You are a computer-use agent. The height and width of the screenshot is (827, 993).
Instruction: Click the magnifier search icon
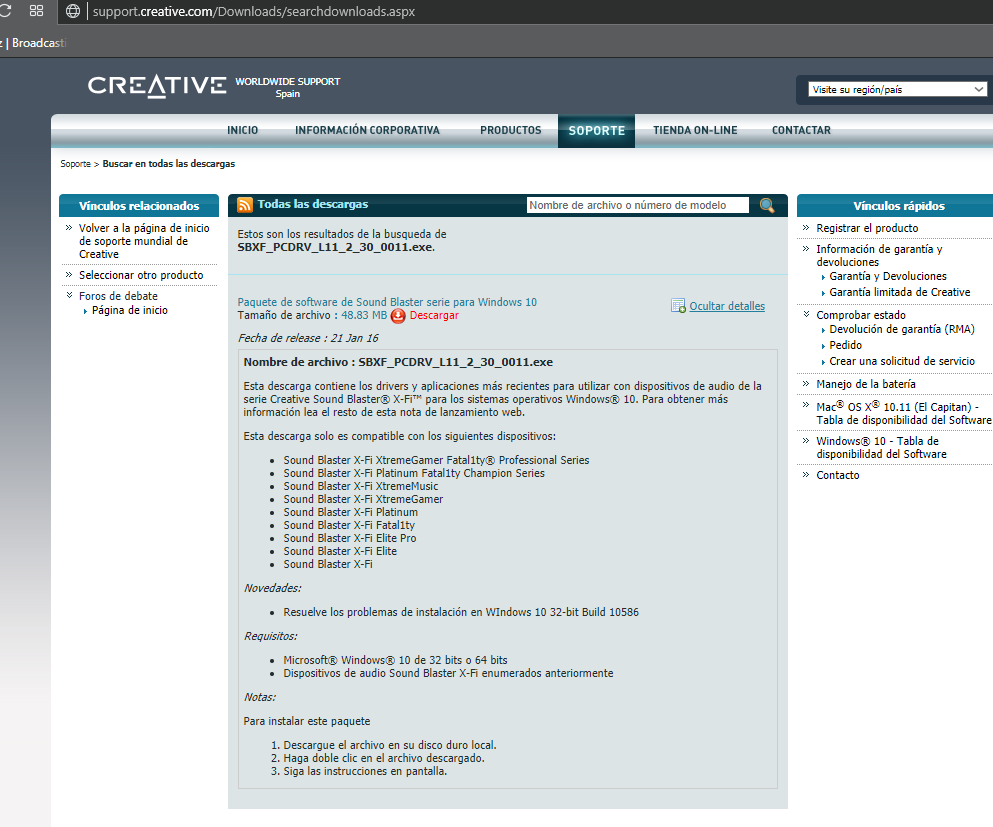coord(767,205)
